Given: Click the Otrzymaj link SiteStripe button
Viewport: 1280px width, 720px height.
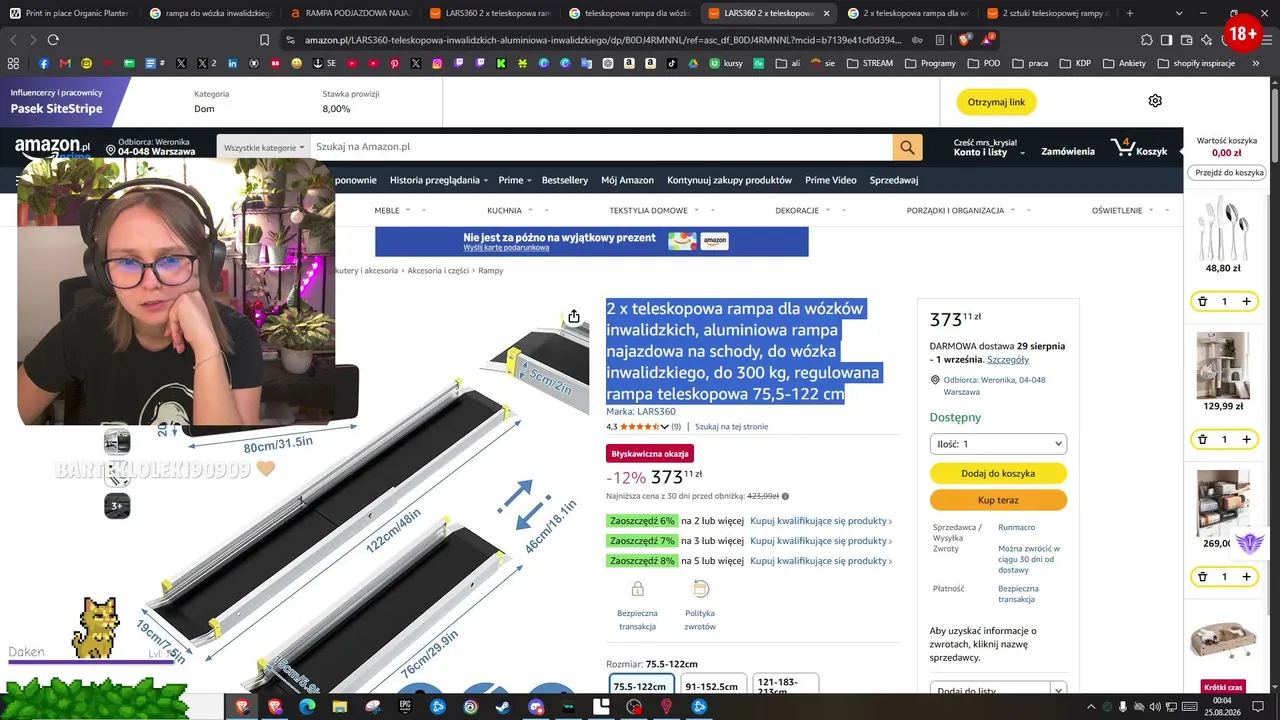Looking at the screenshot, I should 996,102.
